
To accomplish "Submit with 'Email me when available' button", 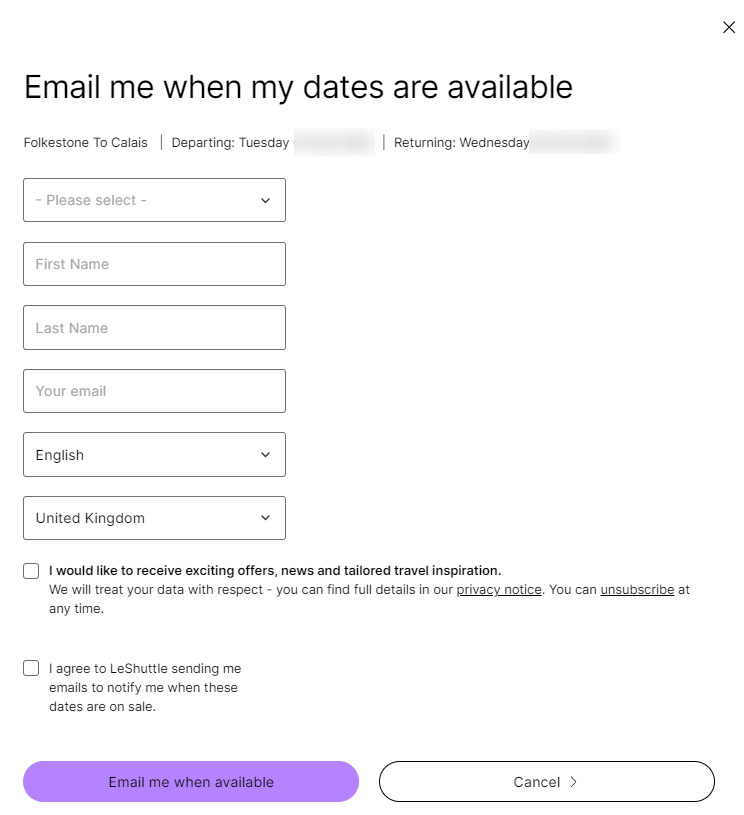I will tap(191, 782).
